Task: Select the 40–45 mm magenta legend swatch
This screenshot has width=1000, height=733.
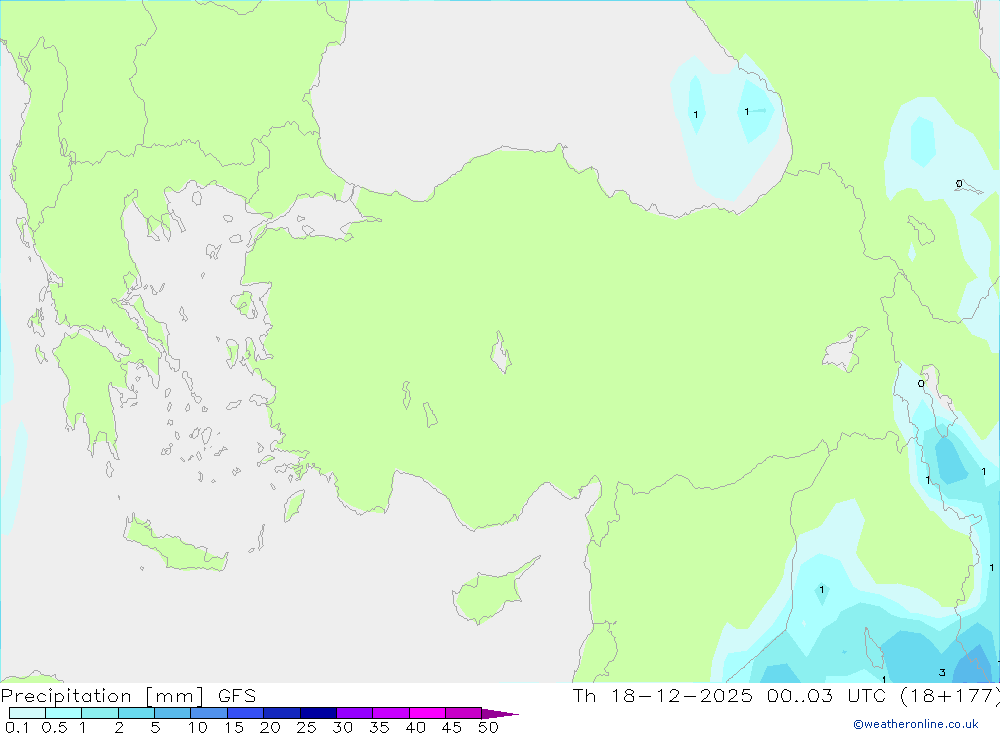Action: tap(427, 713)
